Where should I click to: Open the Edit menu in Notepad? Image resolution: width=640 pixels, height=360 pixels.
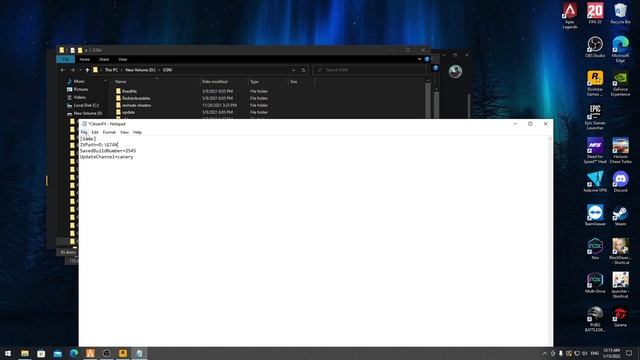click(x=95, y=132)
